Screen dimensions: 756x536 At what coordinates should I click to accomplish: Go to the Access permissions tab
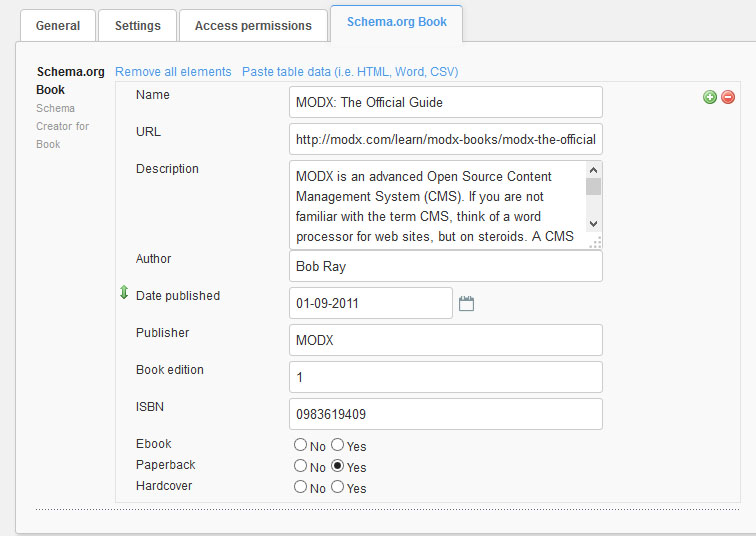(x=253, y=26)
